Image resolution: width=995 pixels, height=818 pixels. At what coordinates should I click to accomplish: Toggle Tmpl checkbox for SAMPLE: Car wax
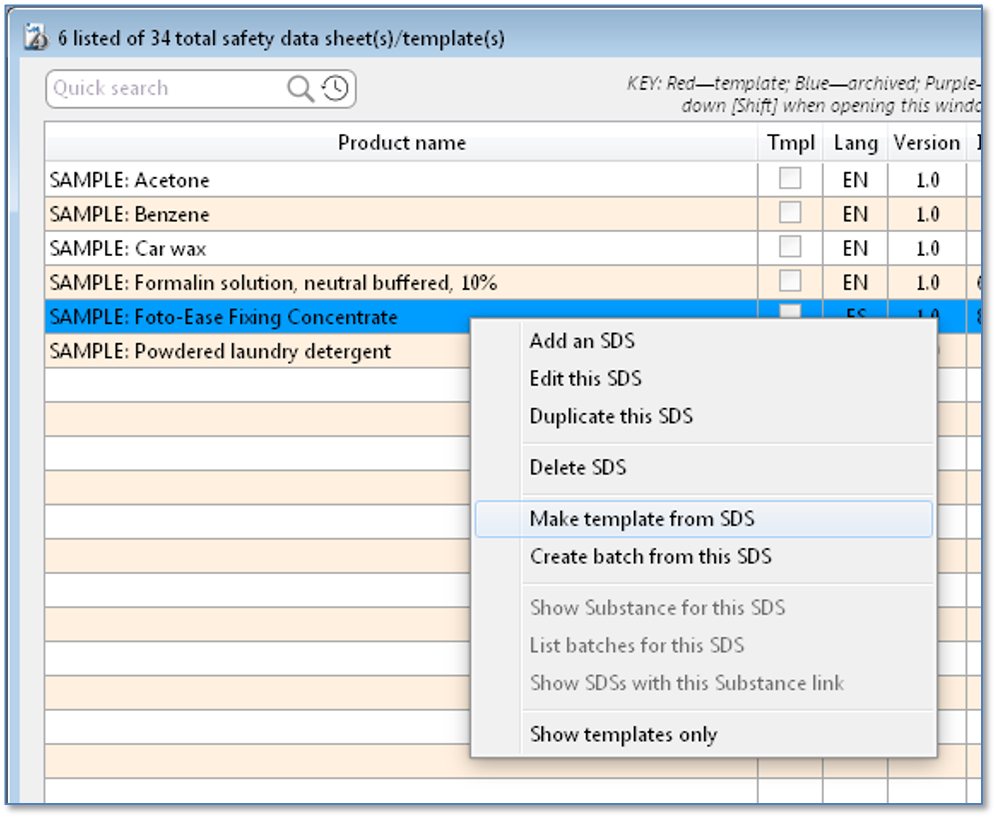click(789, 247)
